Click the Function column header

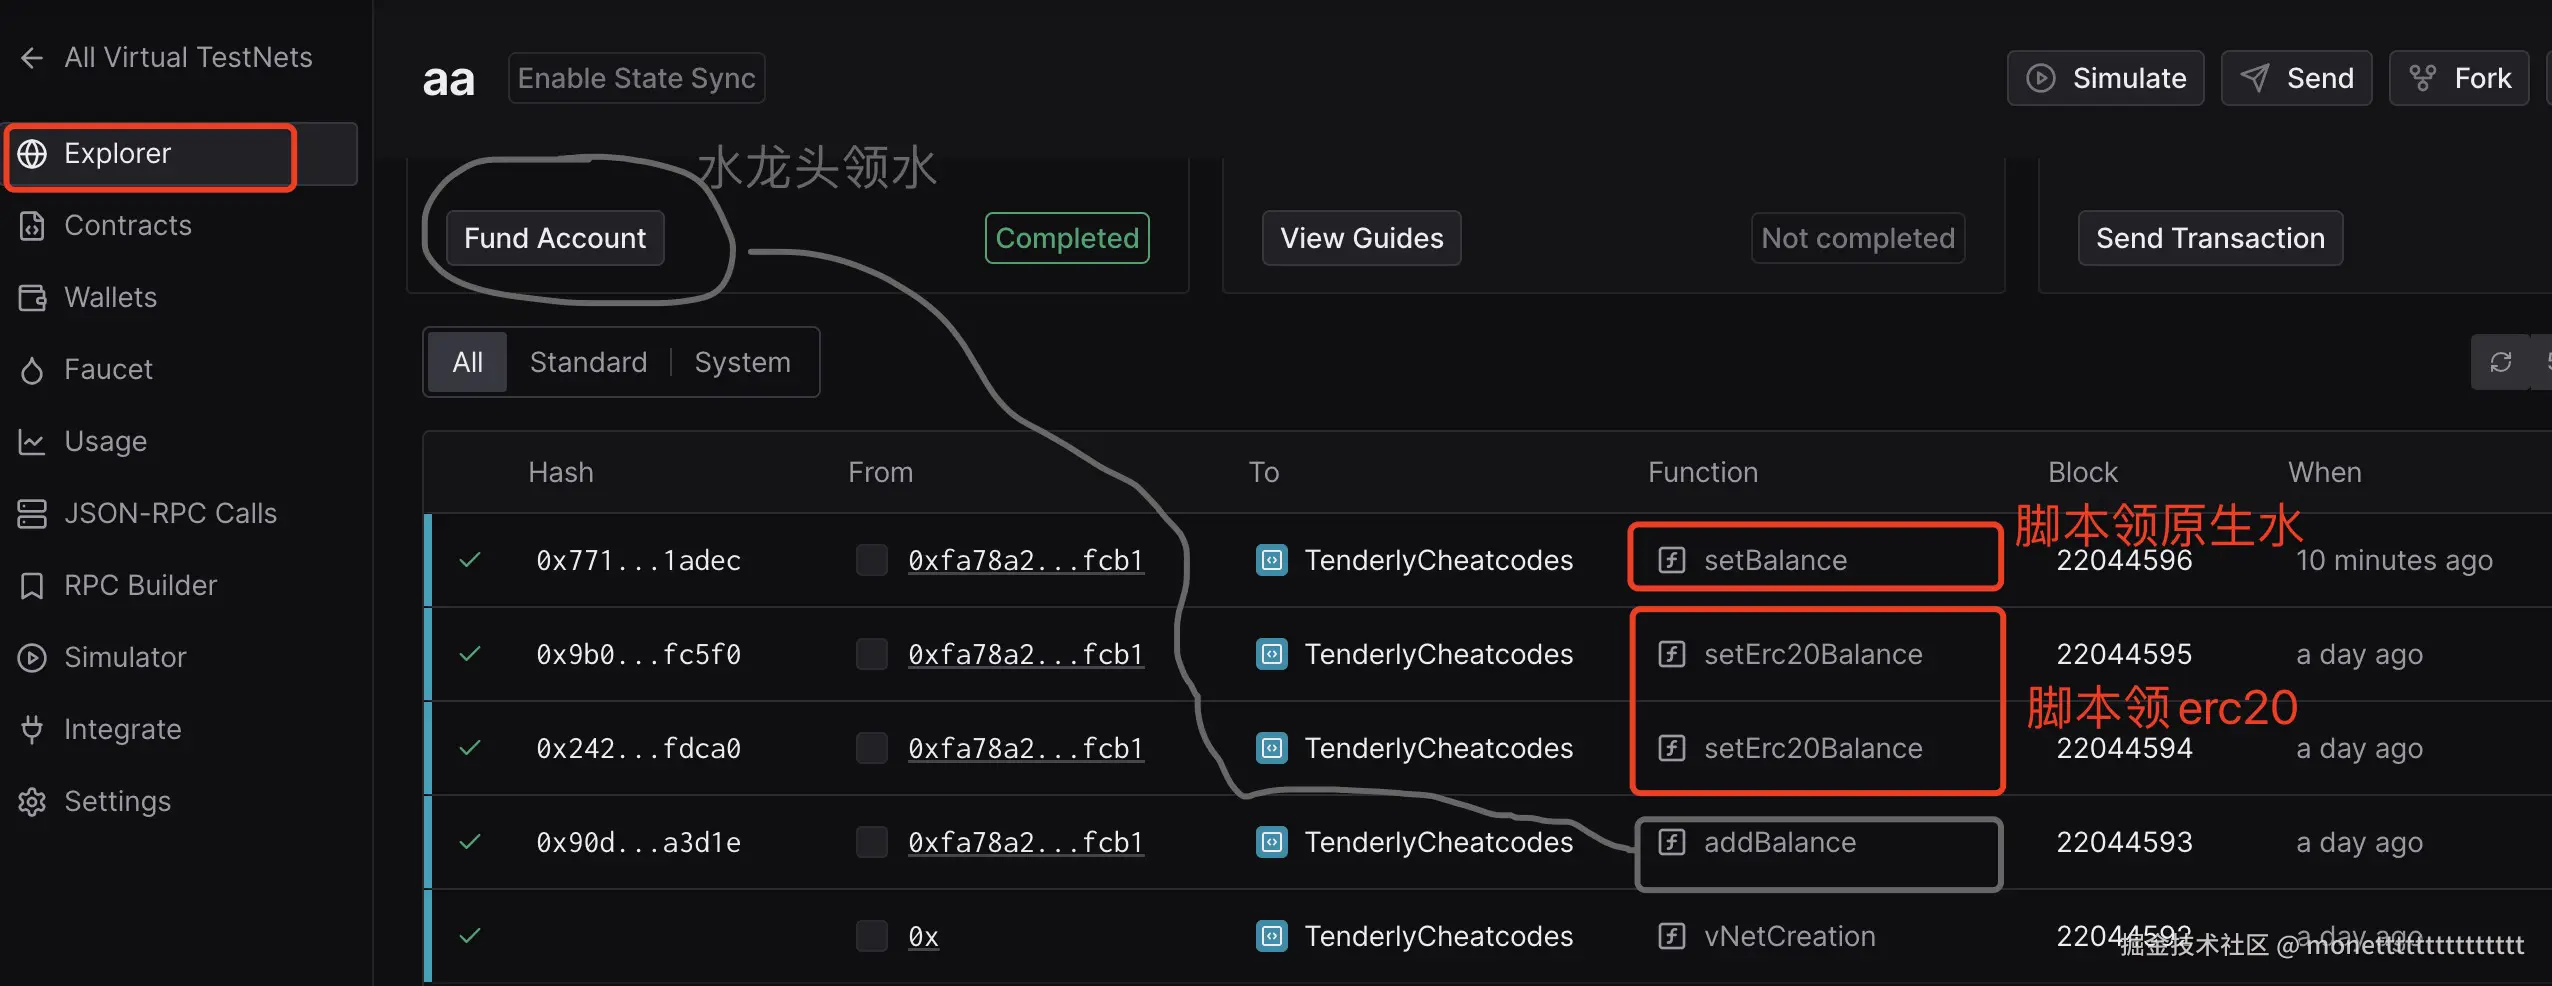pyautogui.click(x=1703, y=472)
